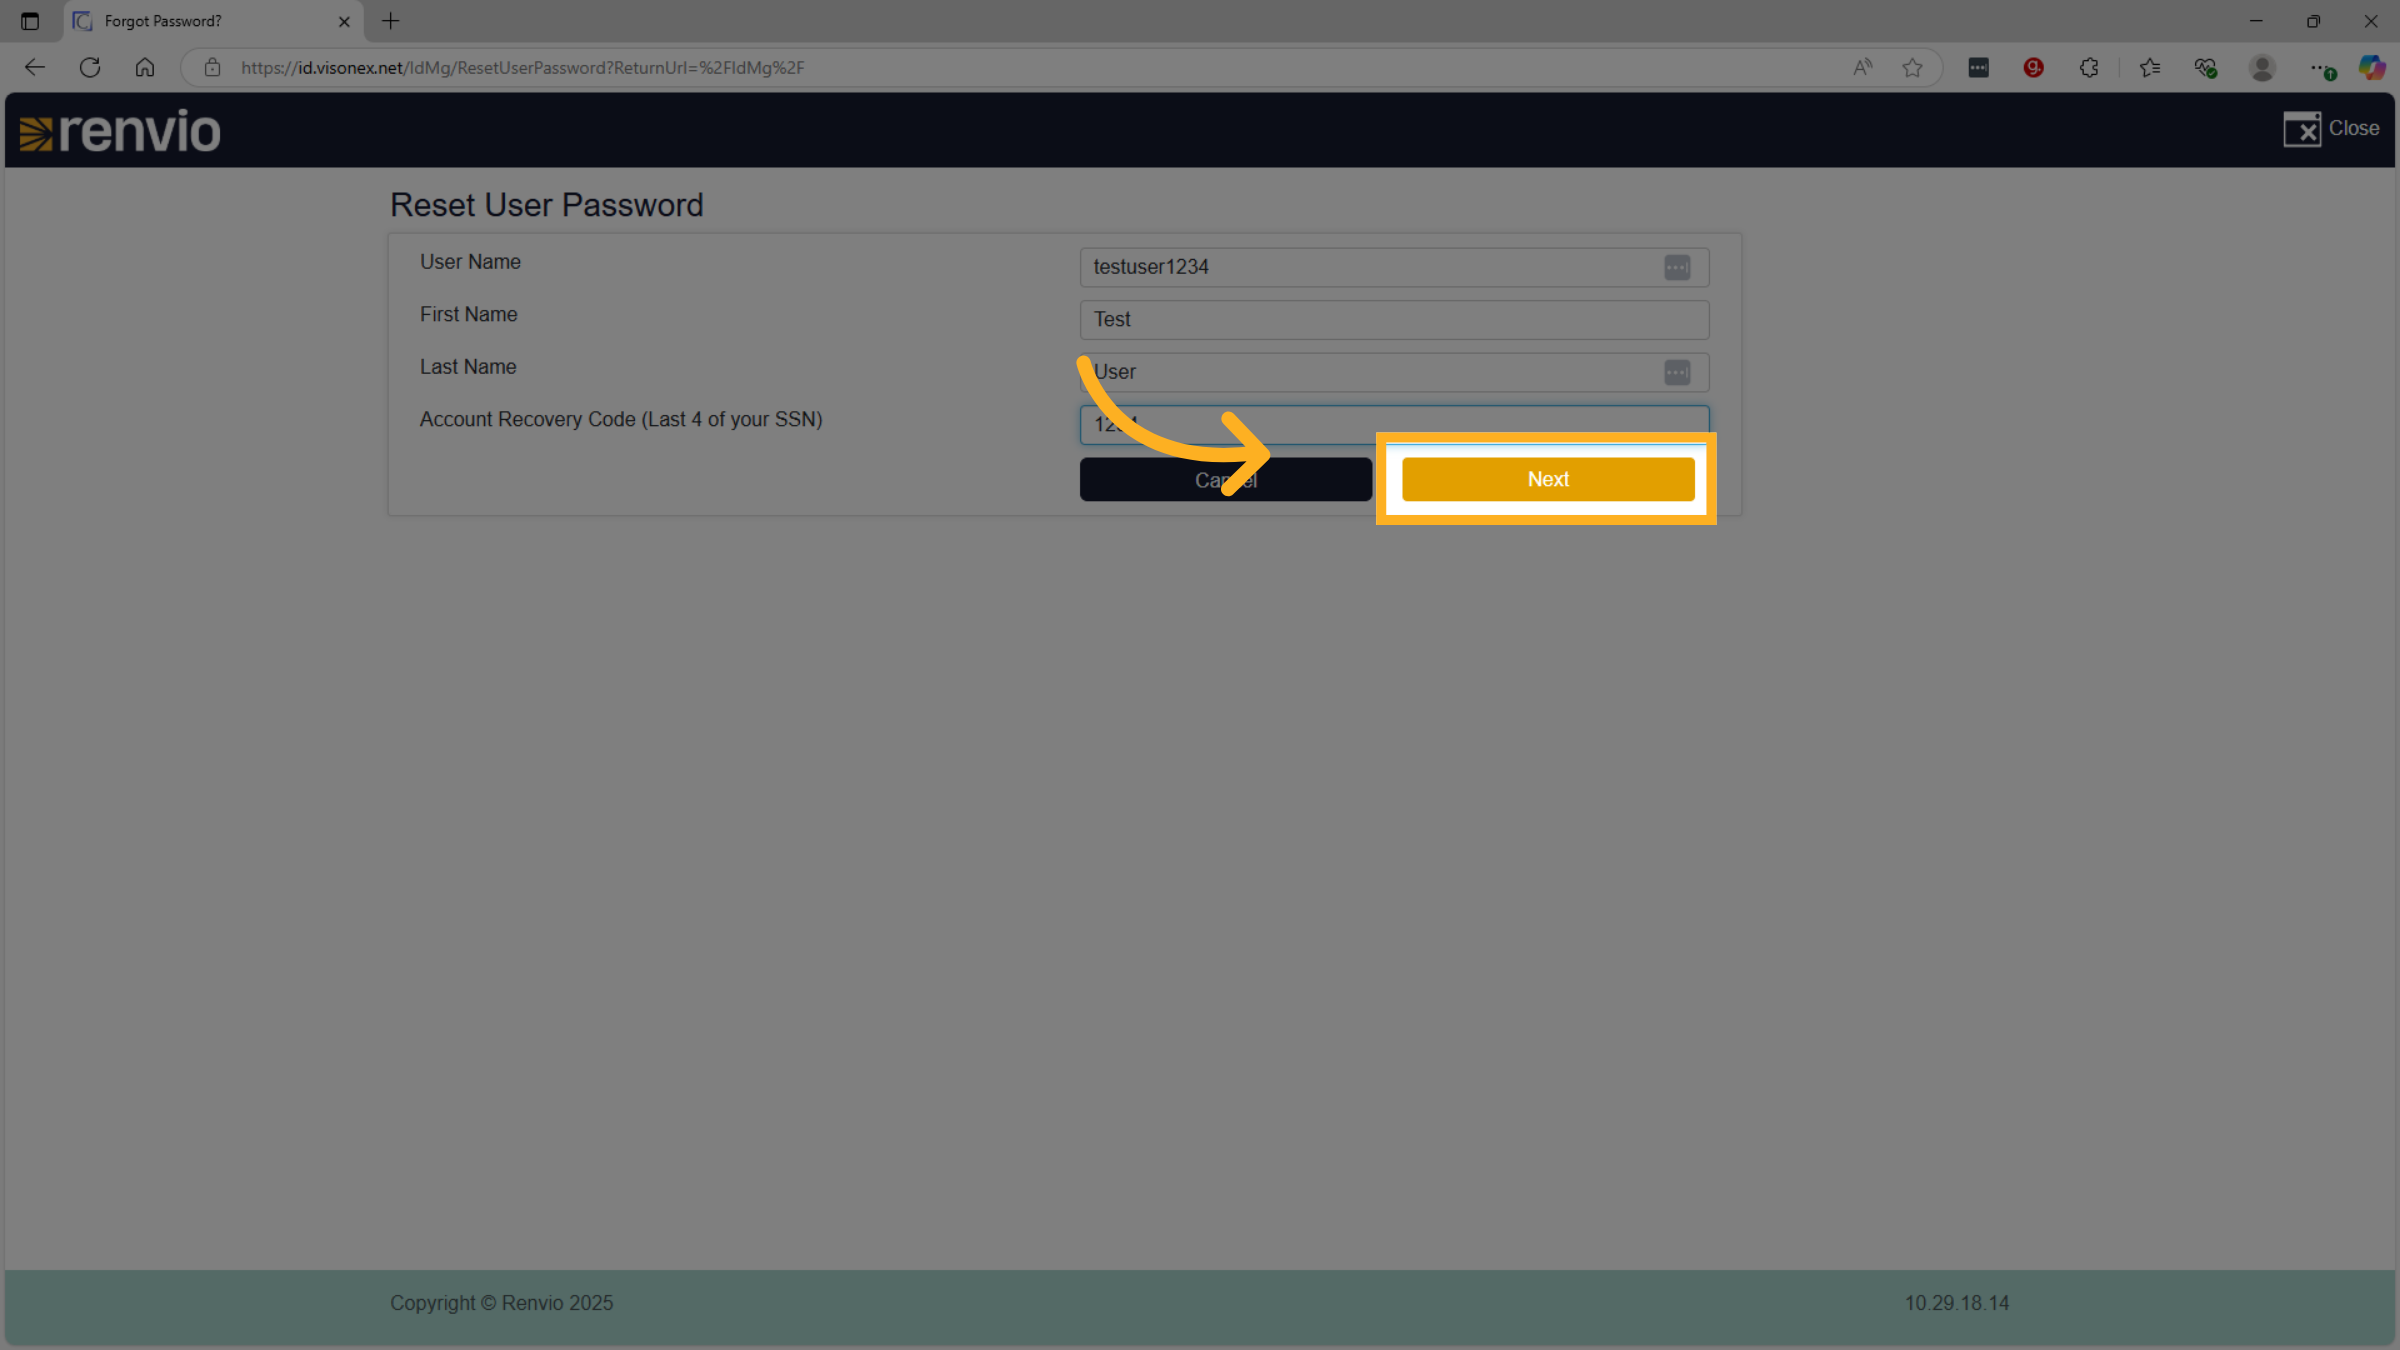Viewport: 2400px width, 1350px height.
Task: Click the Next button
Action: 1547,479
